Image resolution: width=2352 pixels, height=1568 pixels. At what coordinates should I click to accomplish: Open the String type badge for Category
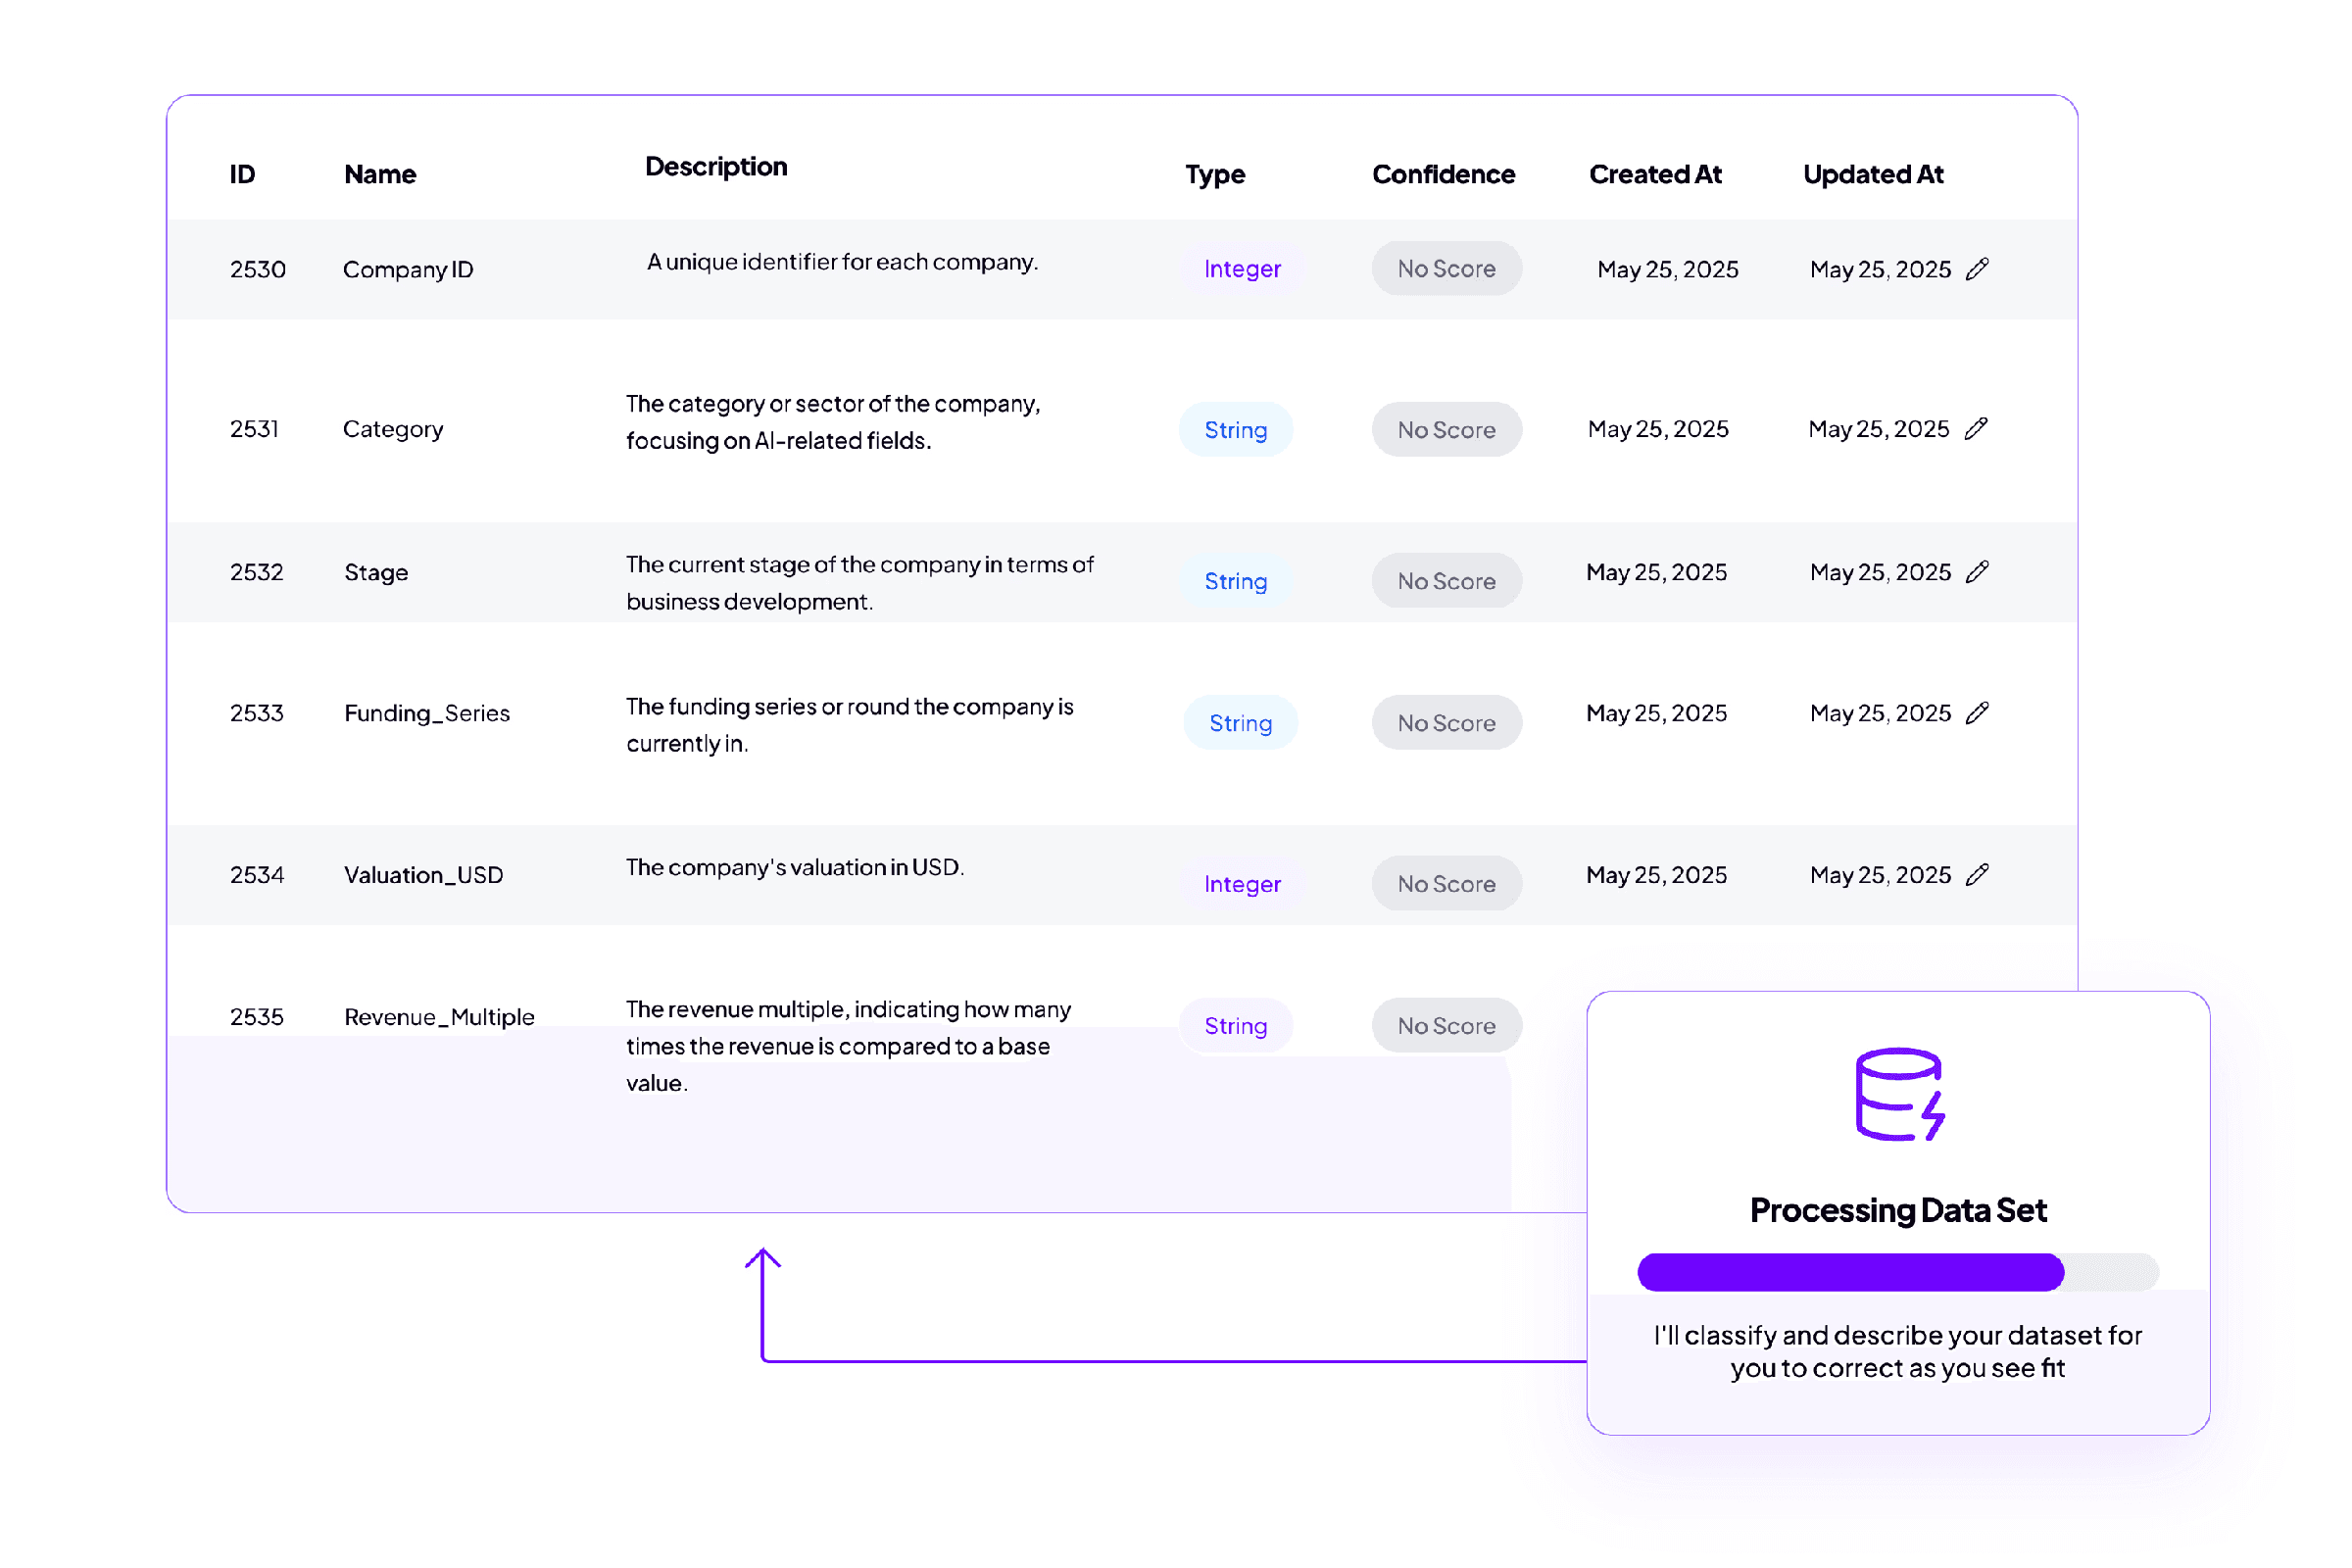[1236, 430]
